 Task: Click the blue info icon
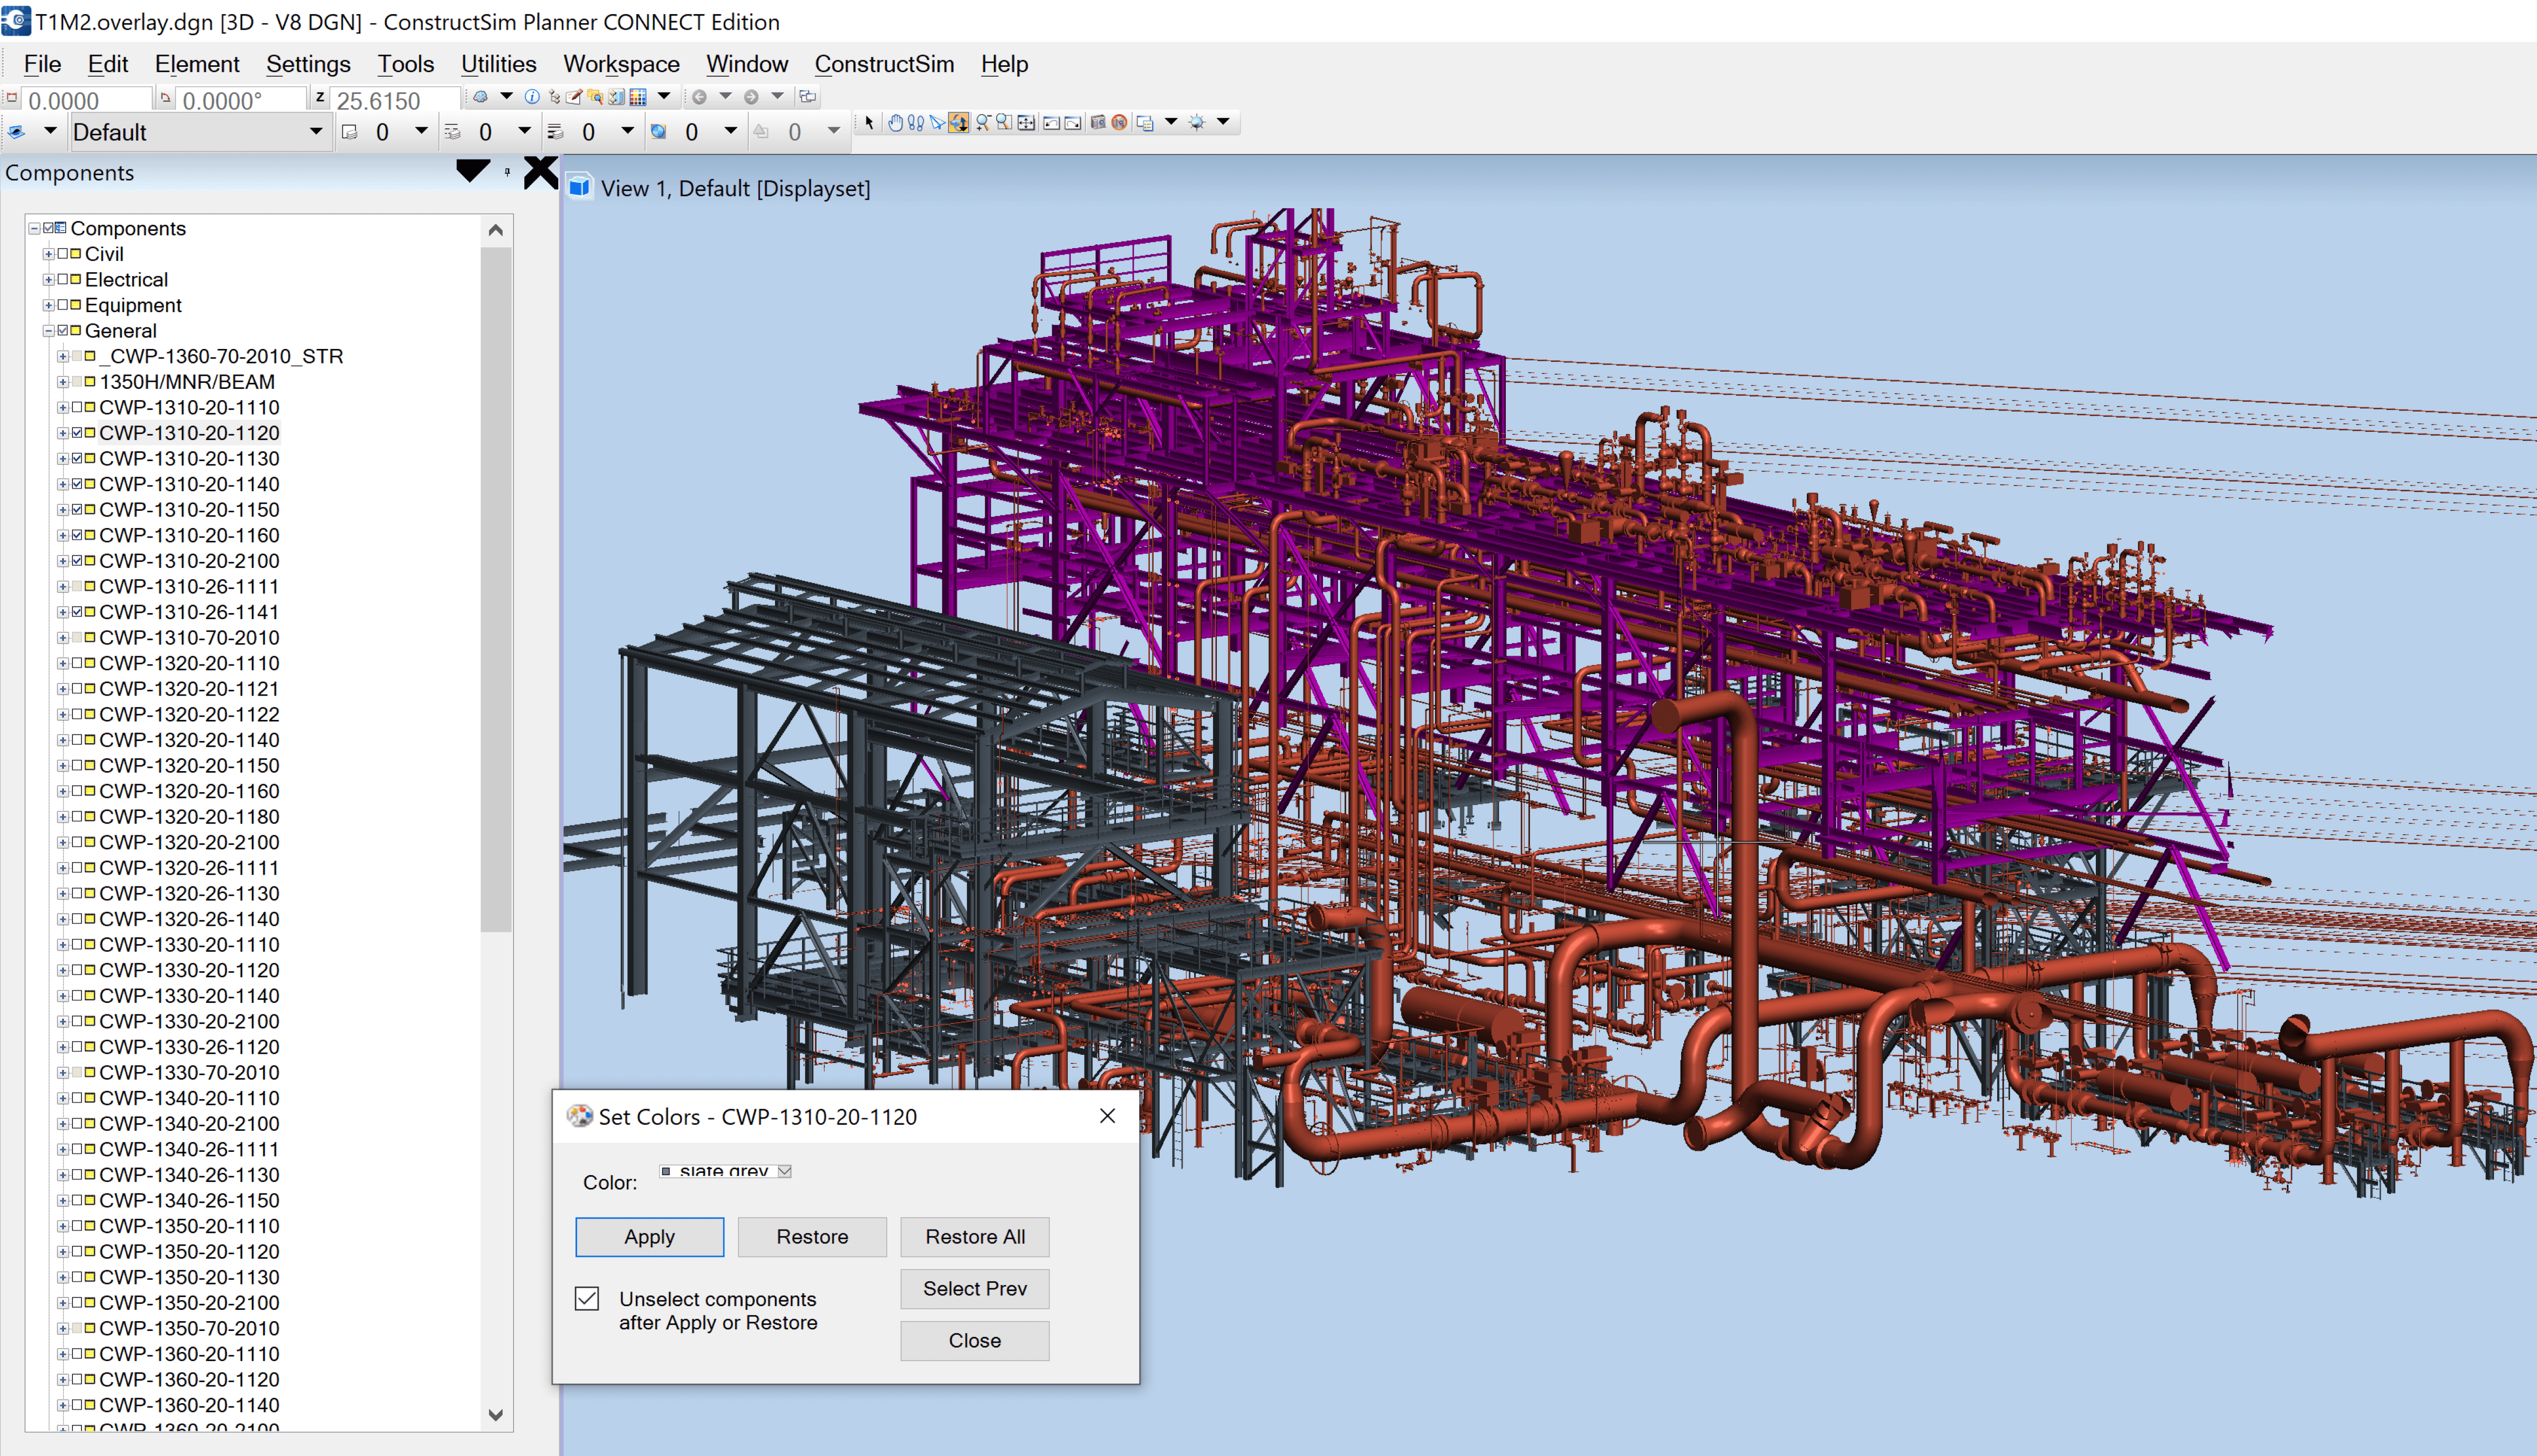pyautogui.click(x=532, y=97)
